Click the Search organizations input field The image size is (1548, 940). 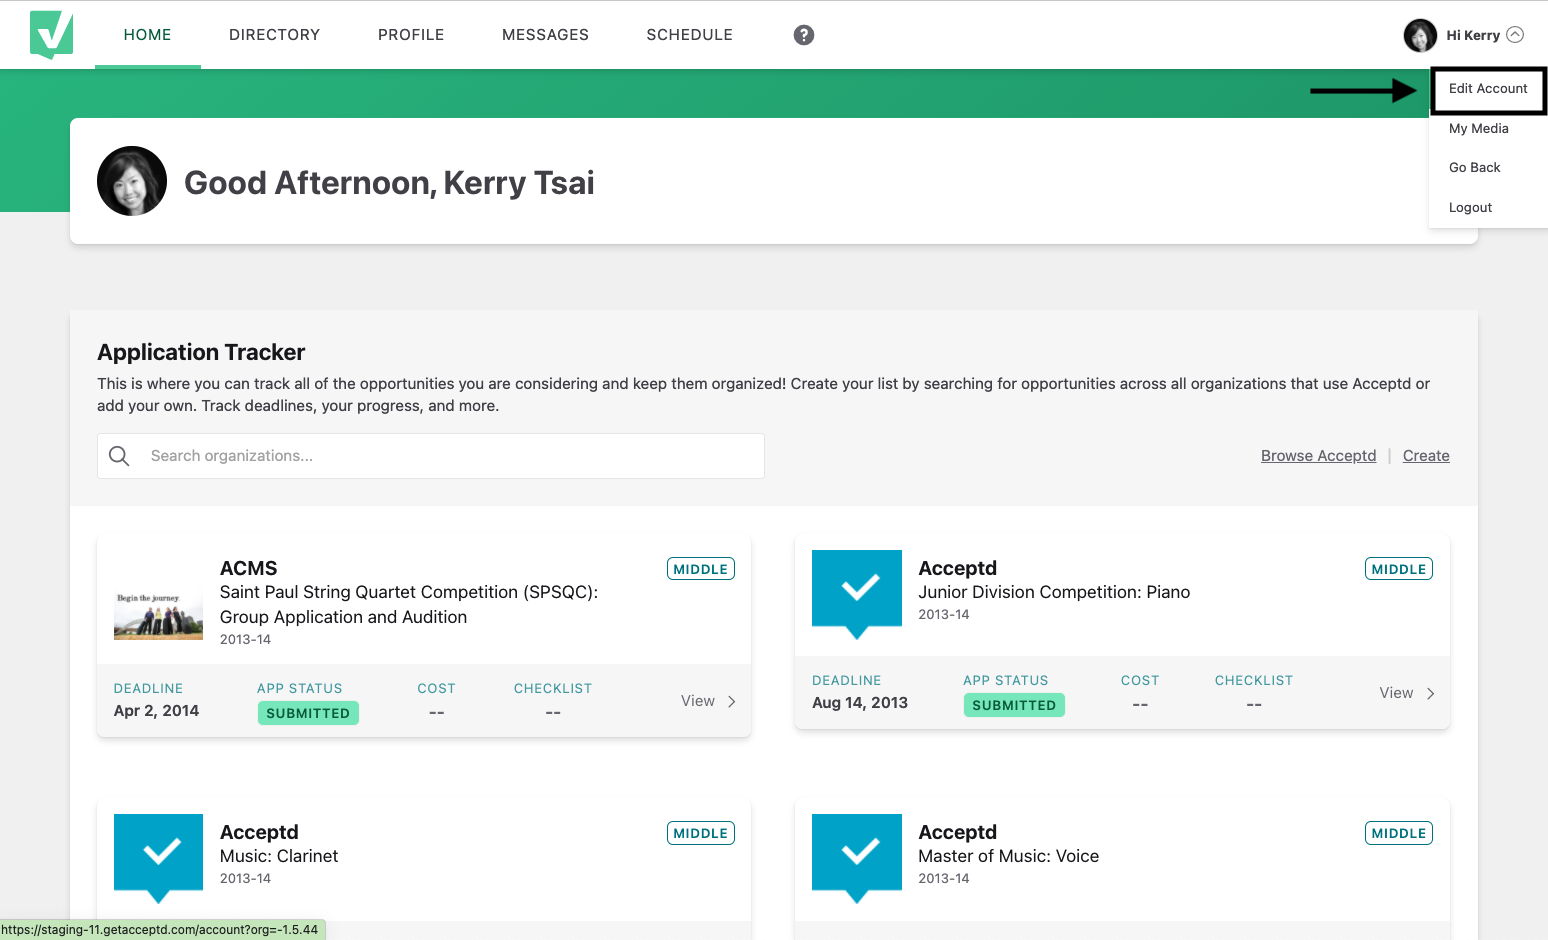point(431,456)
